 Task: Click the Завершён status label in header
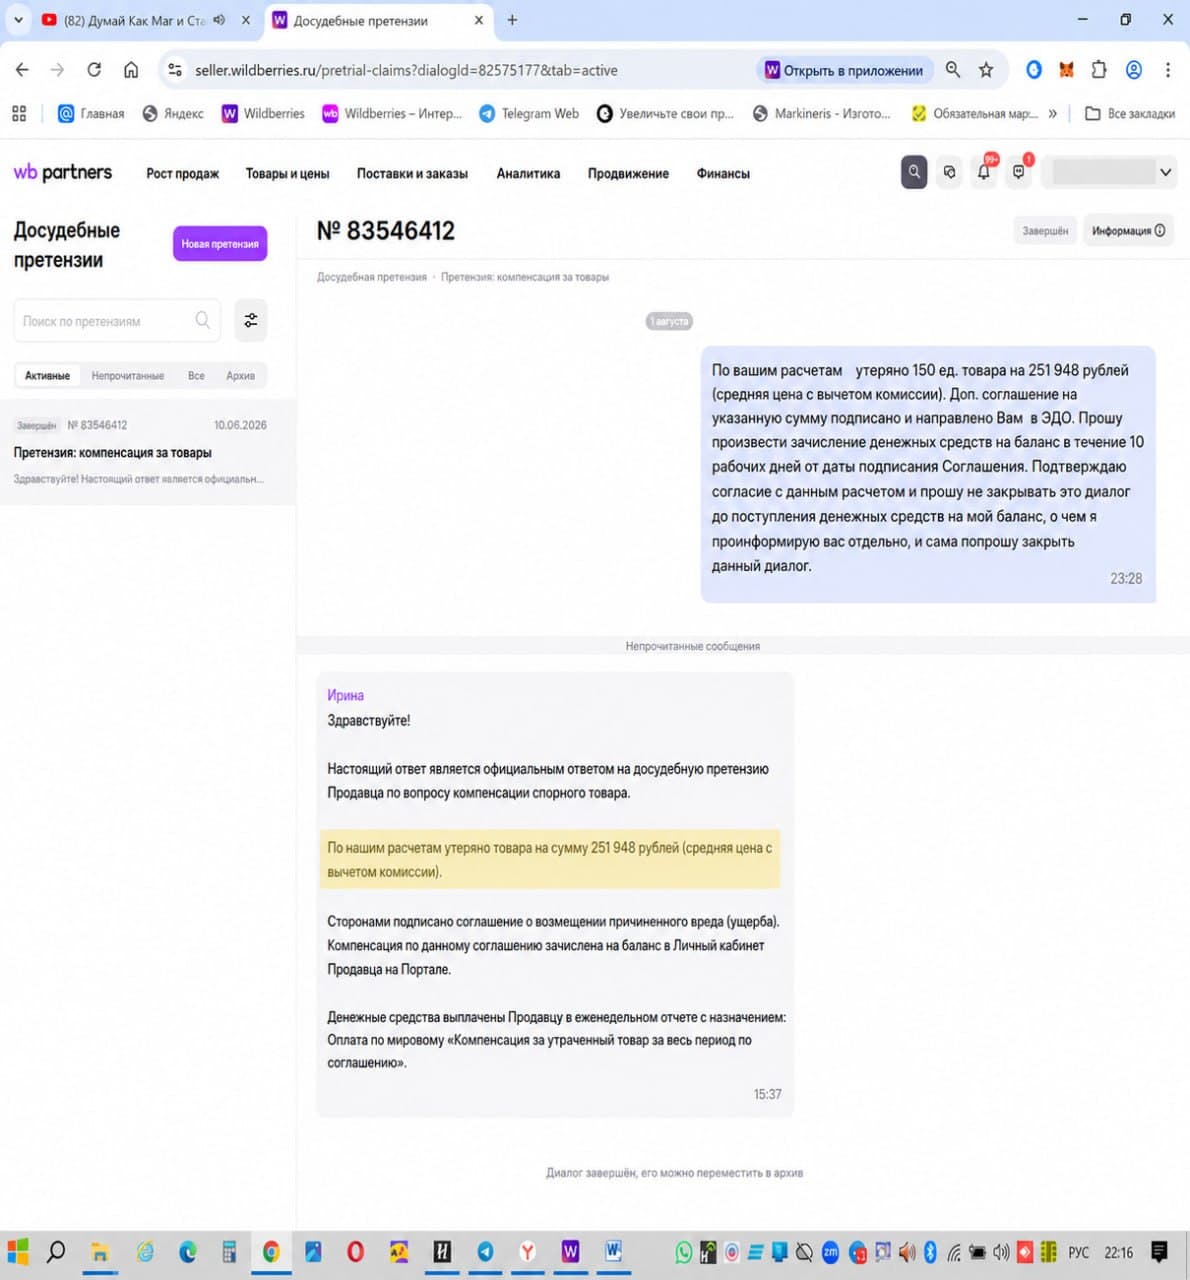[1045, 231]
